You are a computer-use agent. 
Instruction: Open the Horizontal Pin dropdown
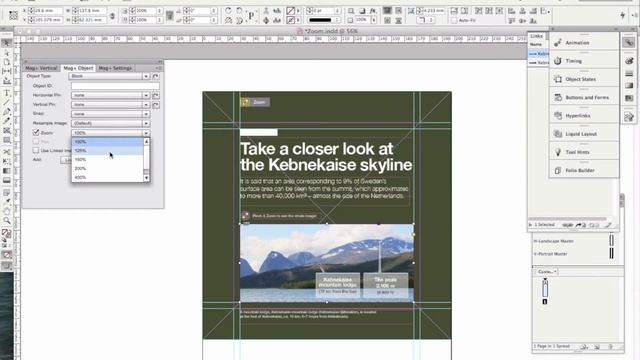[x=110, y=95]
